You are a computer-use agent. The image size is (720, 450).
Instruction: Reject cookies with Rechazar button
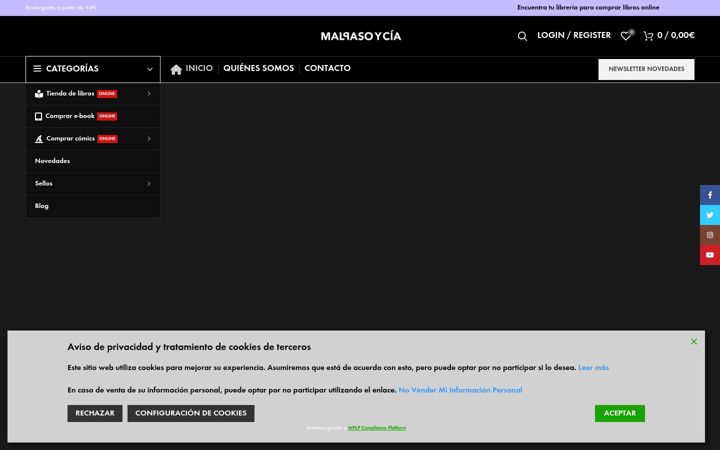point(95,413)
